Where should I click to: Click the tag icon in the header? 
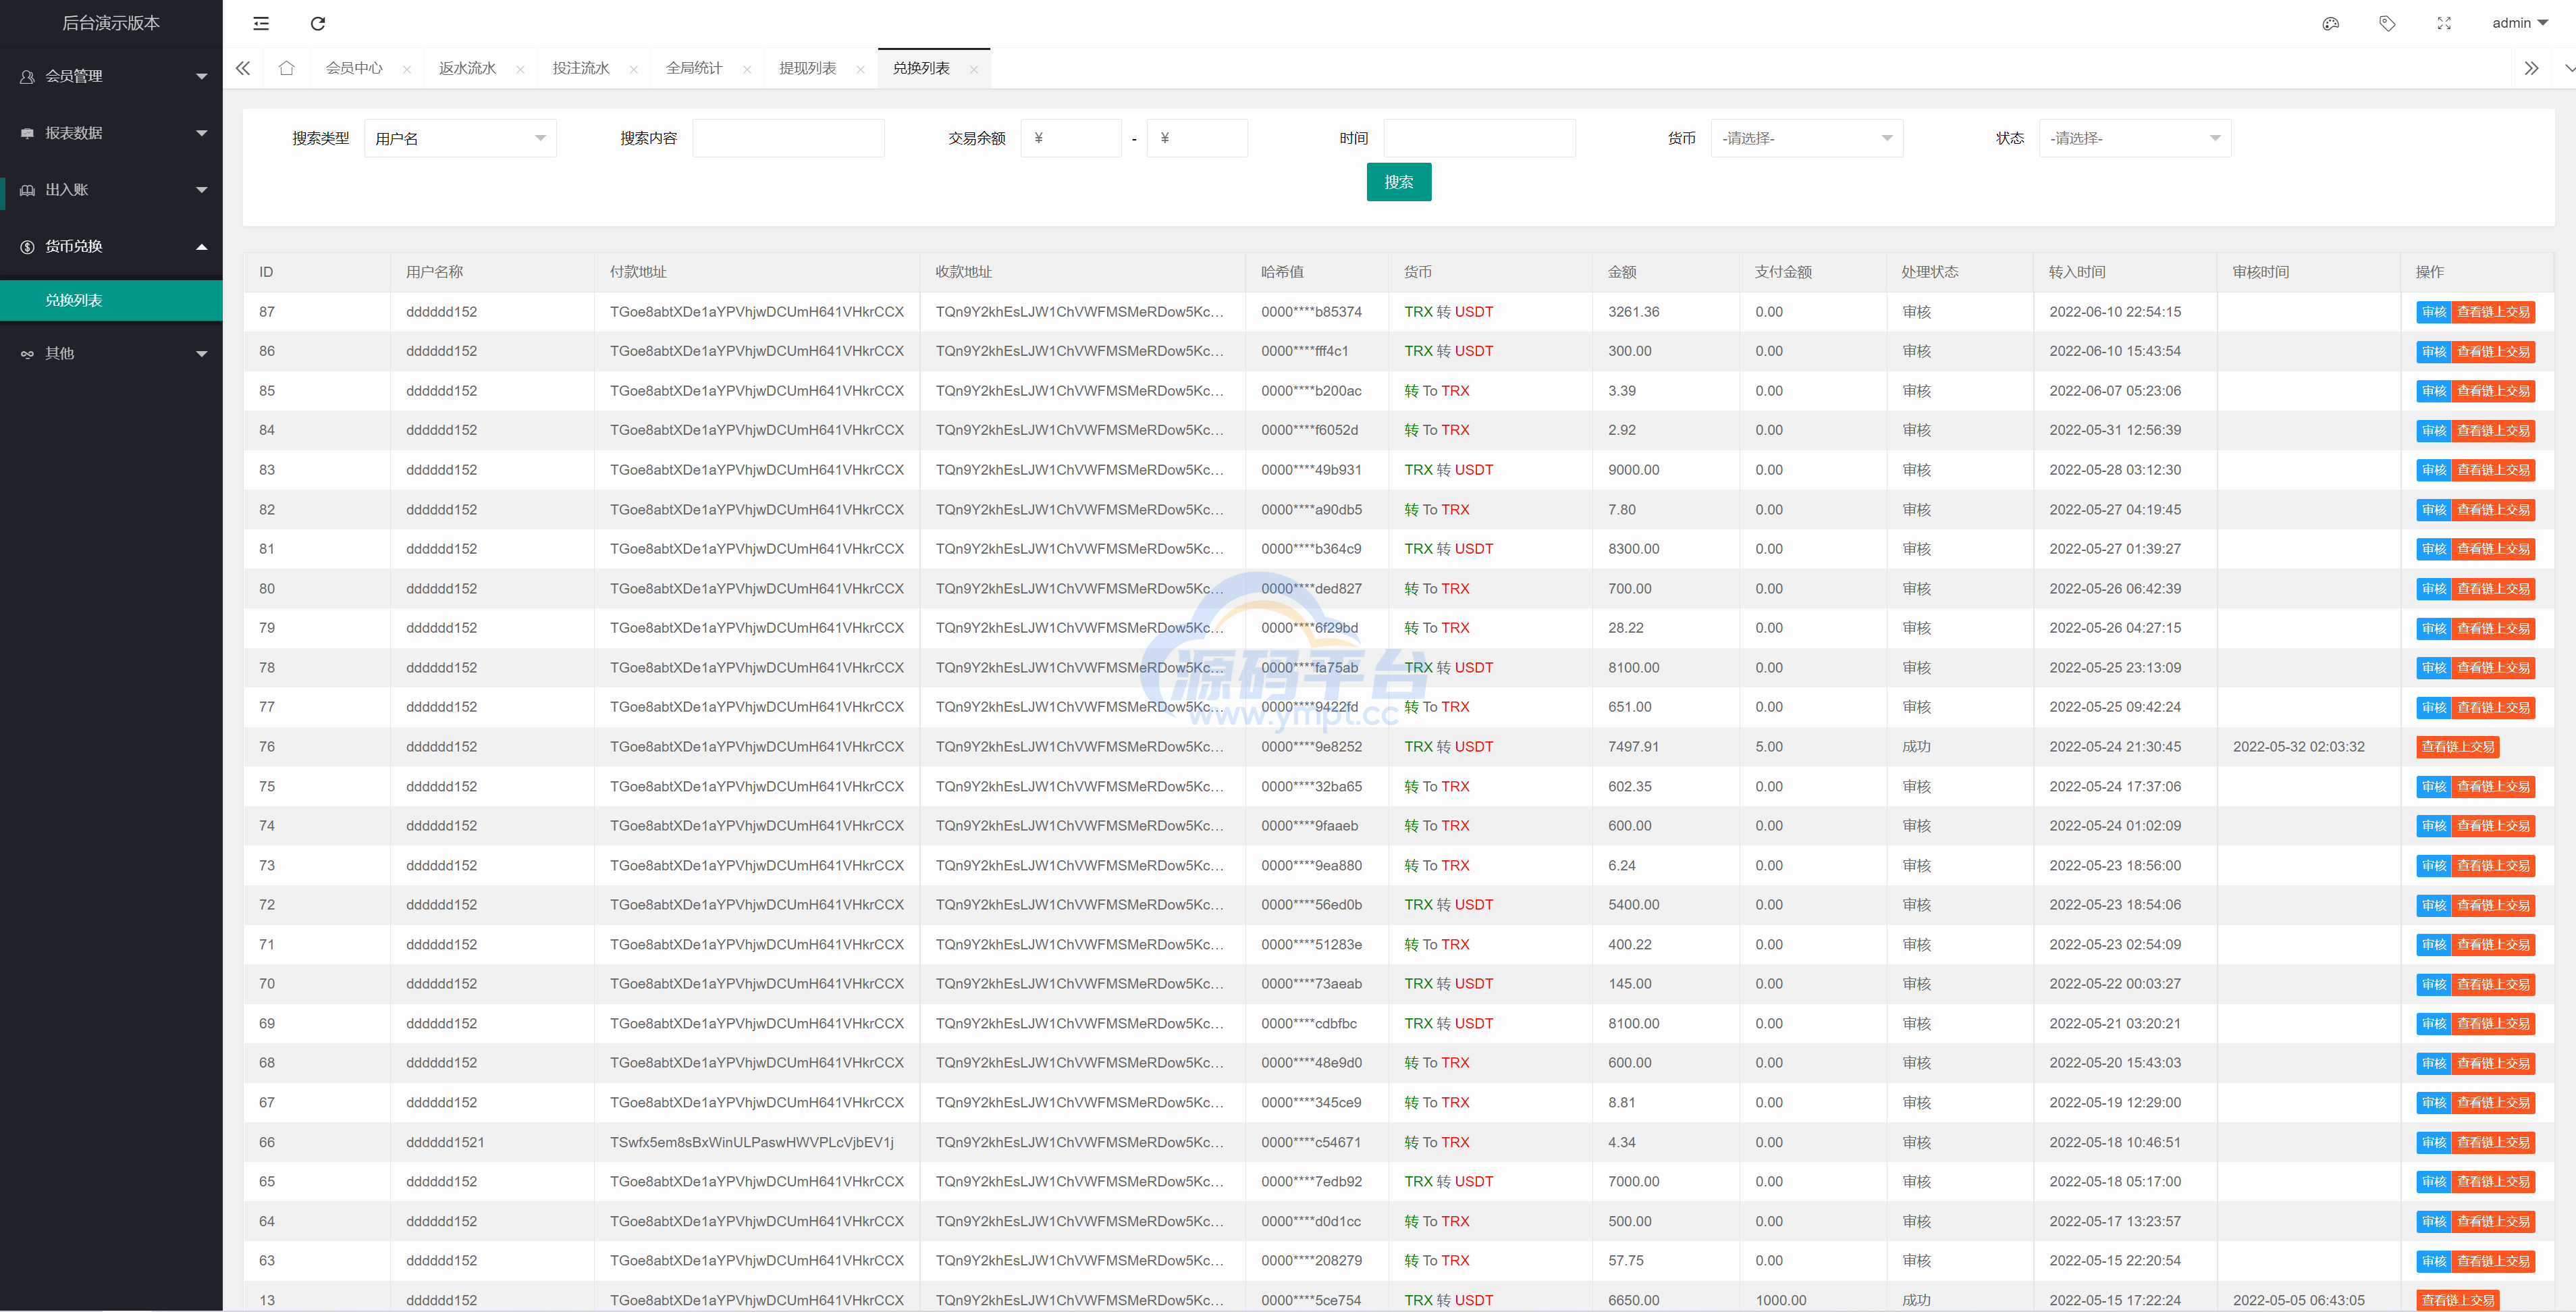pos(2387,24)
